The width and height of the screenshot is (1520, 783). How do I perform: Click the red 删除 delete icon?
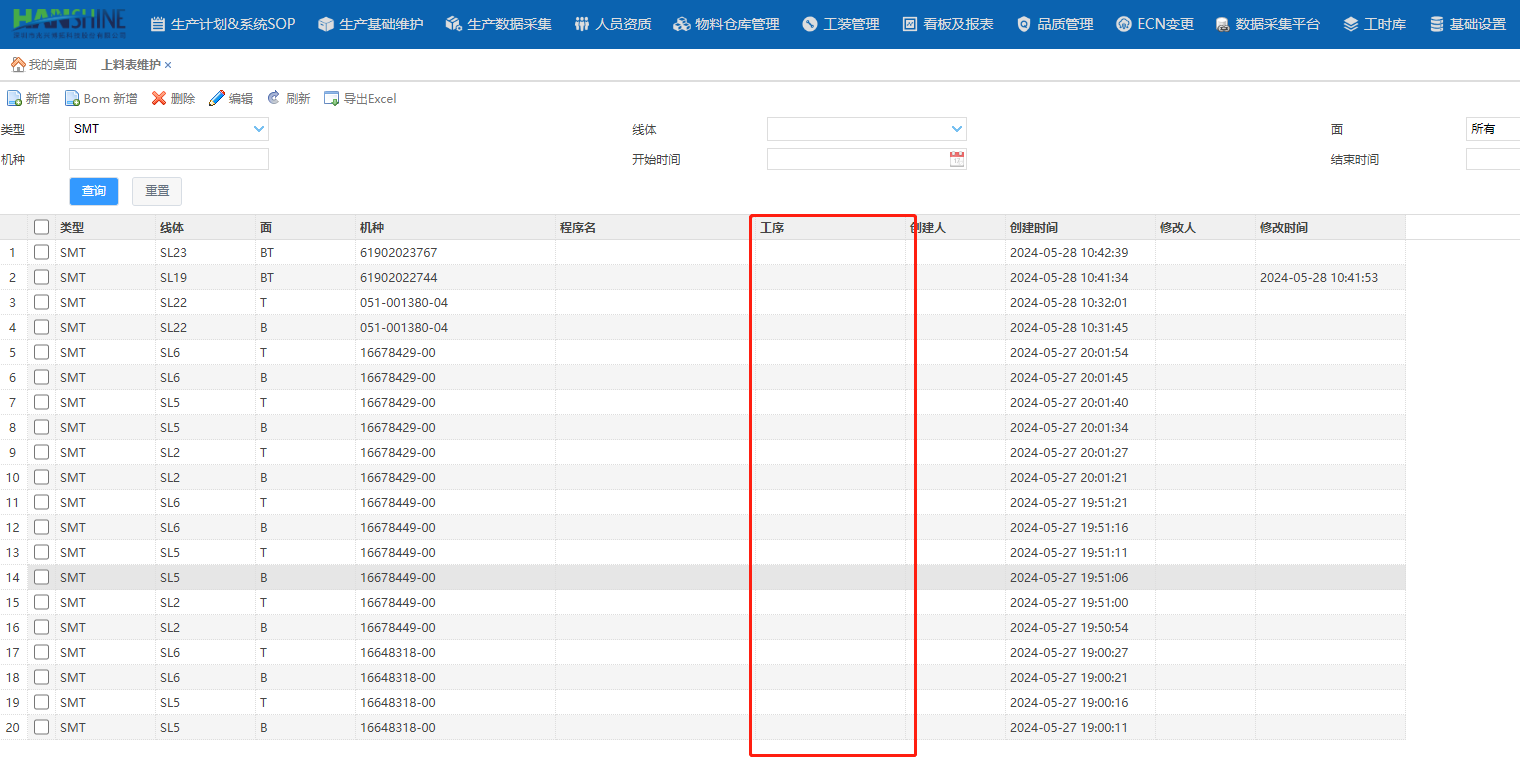click(x=159, y=99)
